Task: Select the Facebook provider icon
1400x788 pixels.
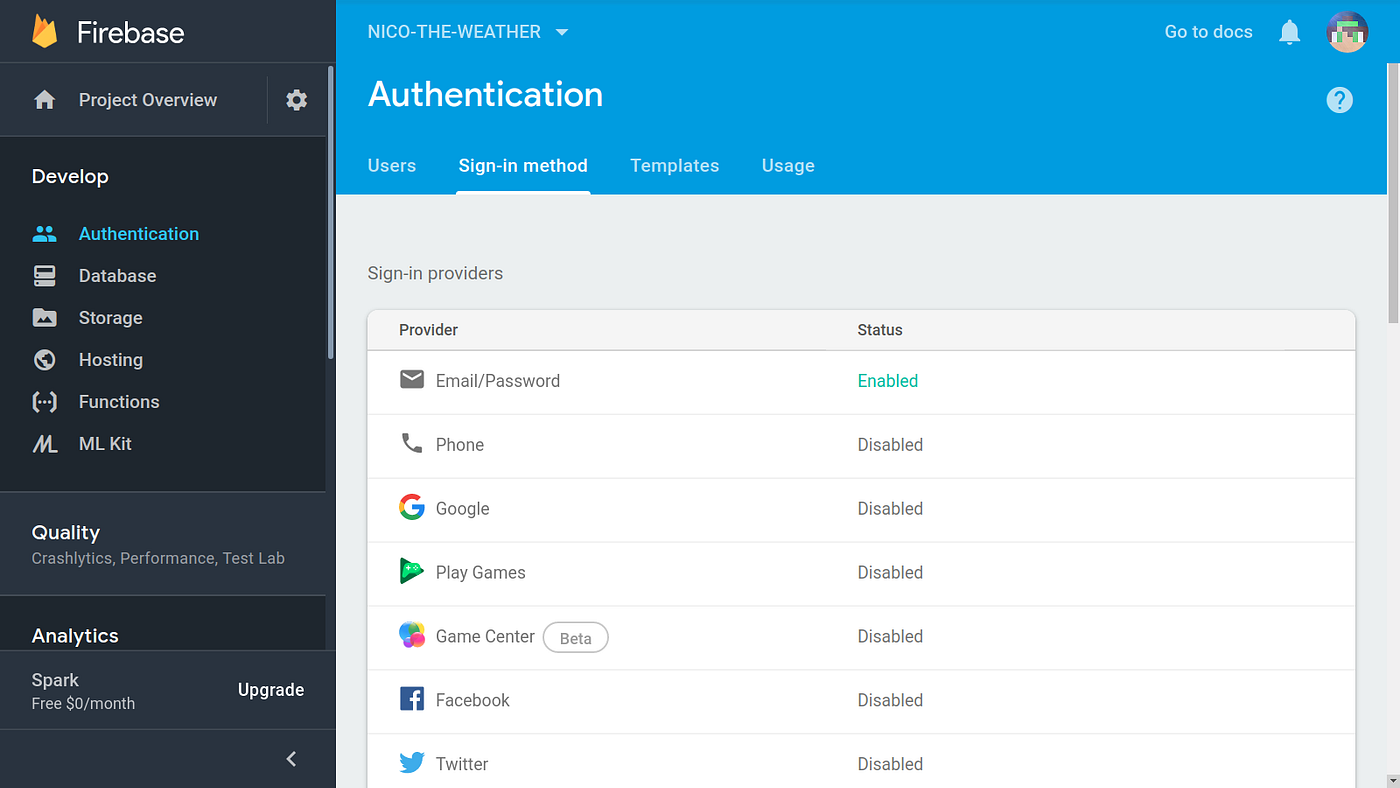Action: pyautogui.click(x=412, y=700)
